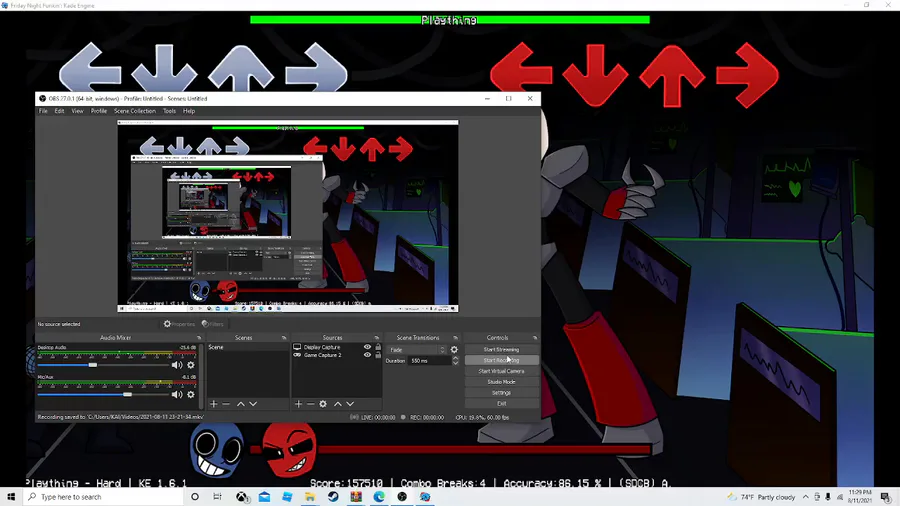Open Mail app from the taskbar
The width and height of the screenshot is (900, 506).
click(x=264, y=497)
